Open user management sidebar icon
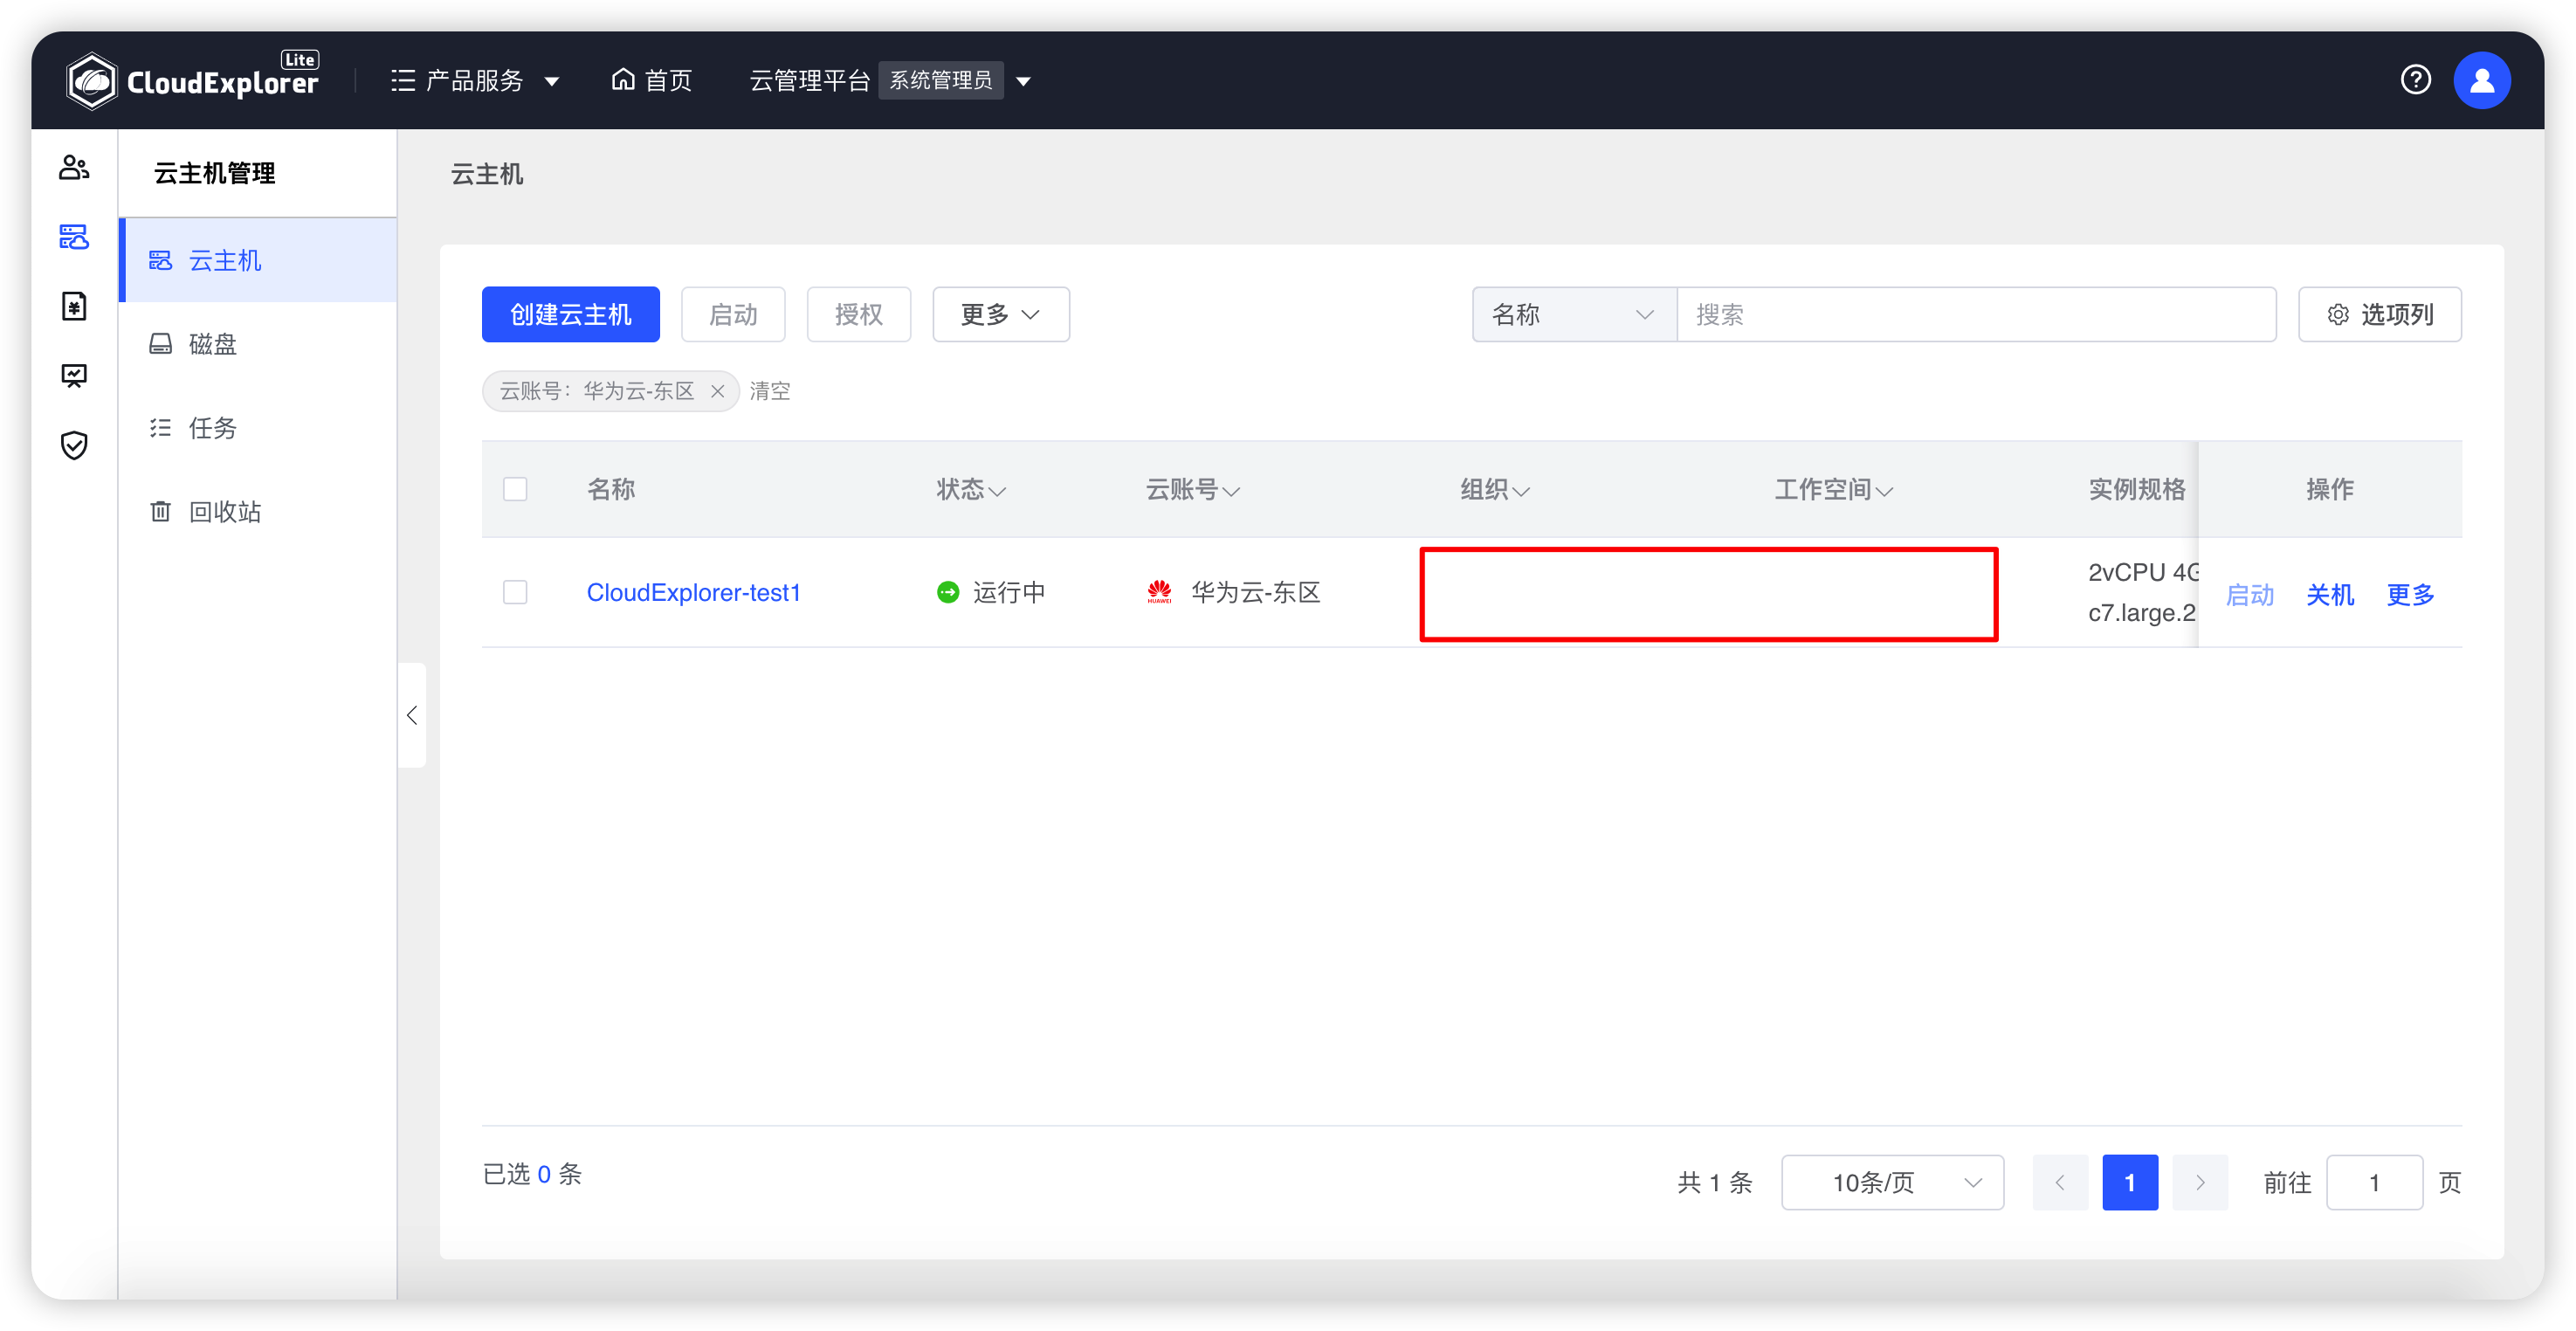2576x1331 pixels. (74, 167)
